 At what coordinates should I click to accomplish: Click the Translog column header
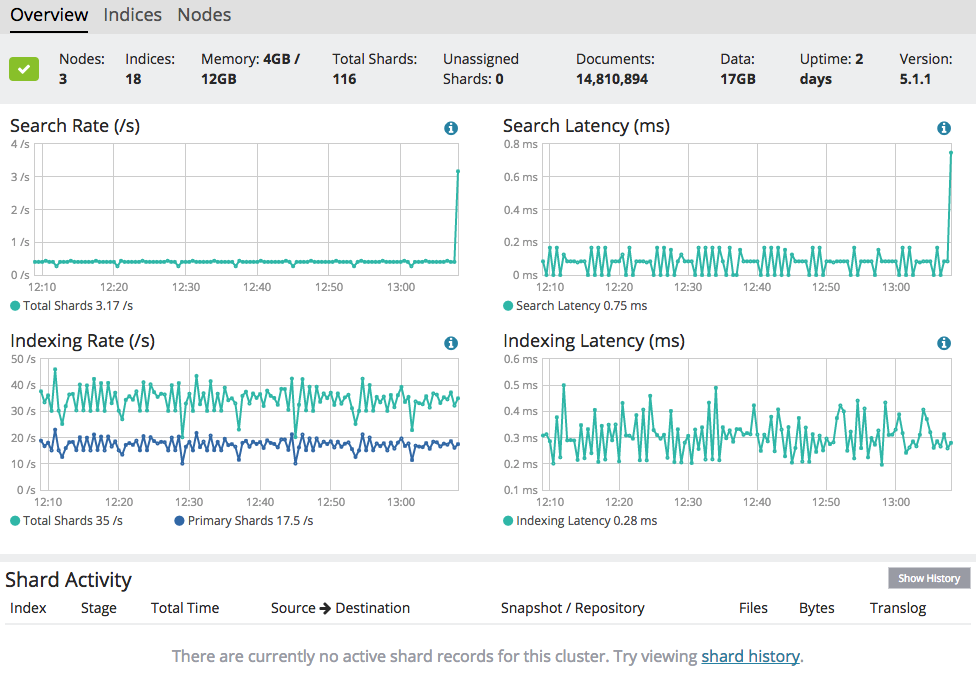(898, 608)
